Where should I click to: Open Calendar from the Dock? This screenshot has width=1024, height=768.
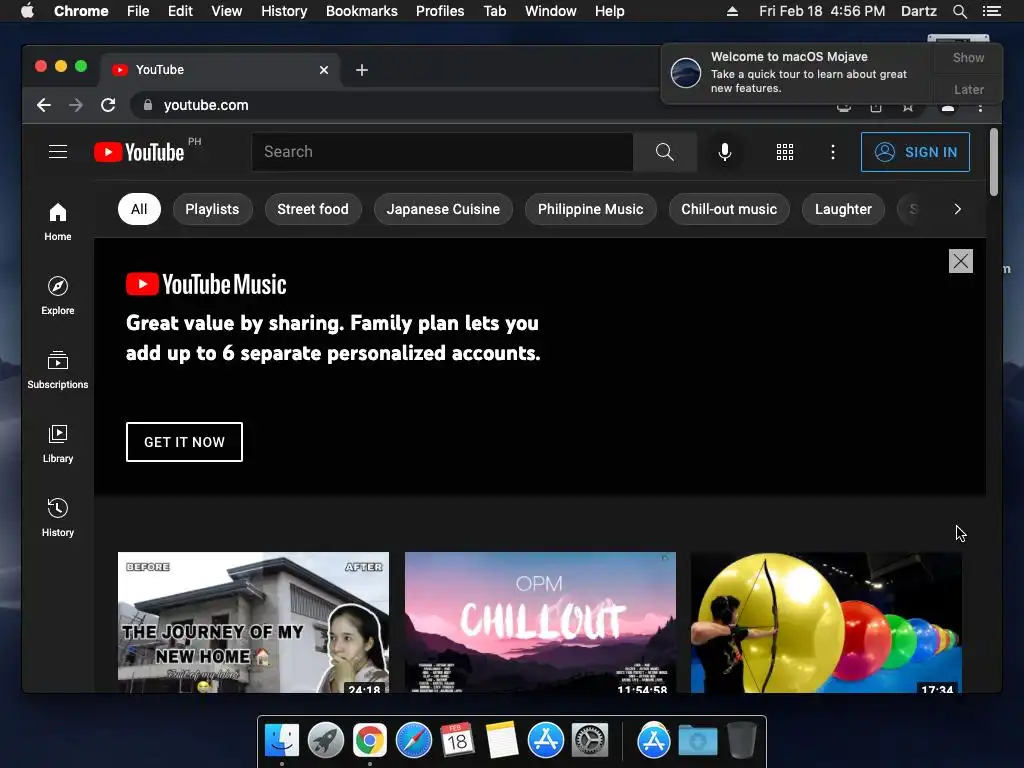[x=457, y=741]
